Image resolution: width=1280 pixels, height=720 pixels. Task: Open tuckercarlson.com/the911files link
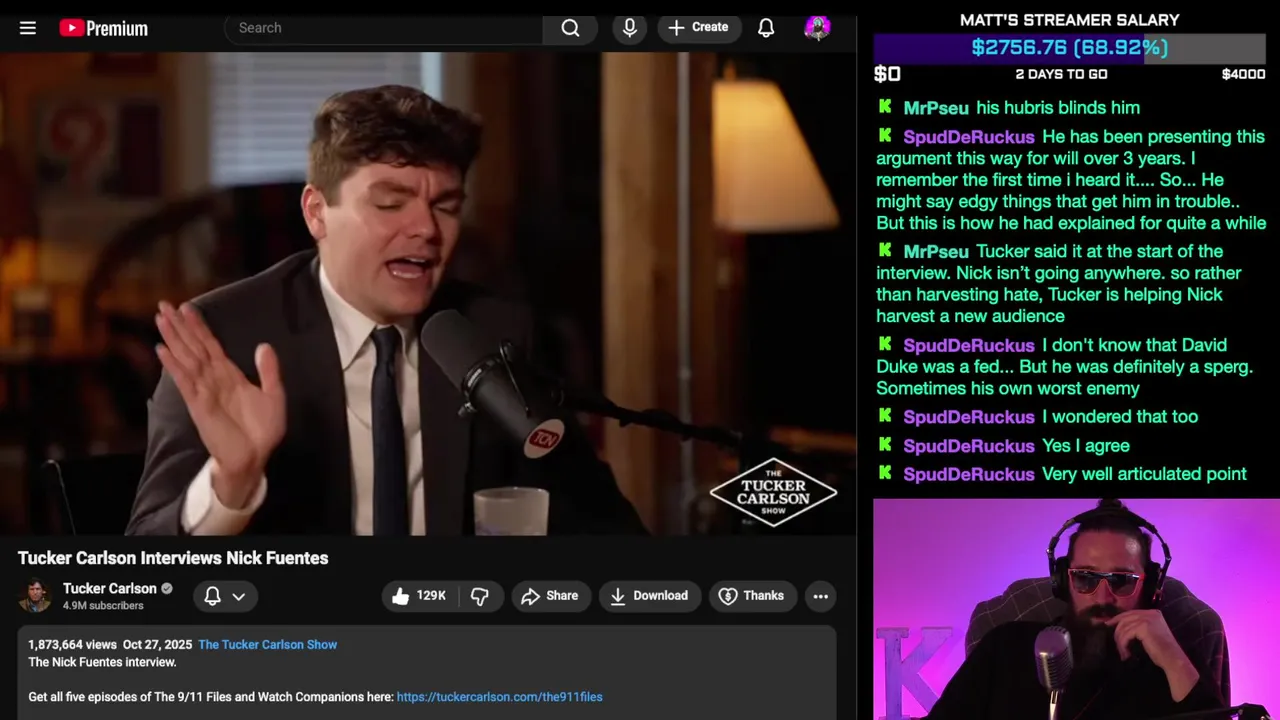coord(499,697)
